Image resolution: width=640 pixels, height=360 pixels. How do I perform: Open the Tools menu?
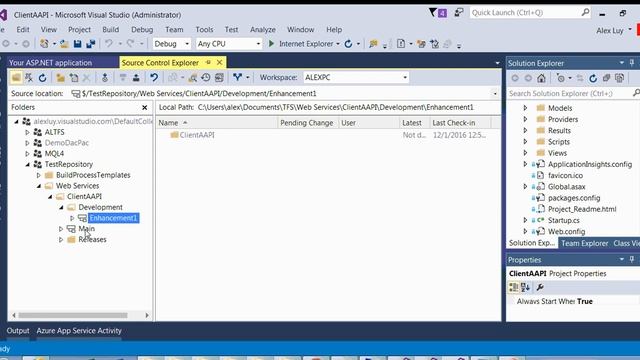point(204,30)
